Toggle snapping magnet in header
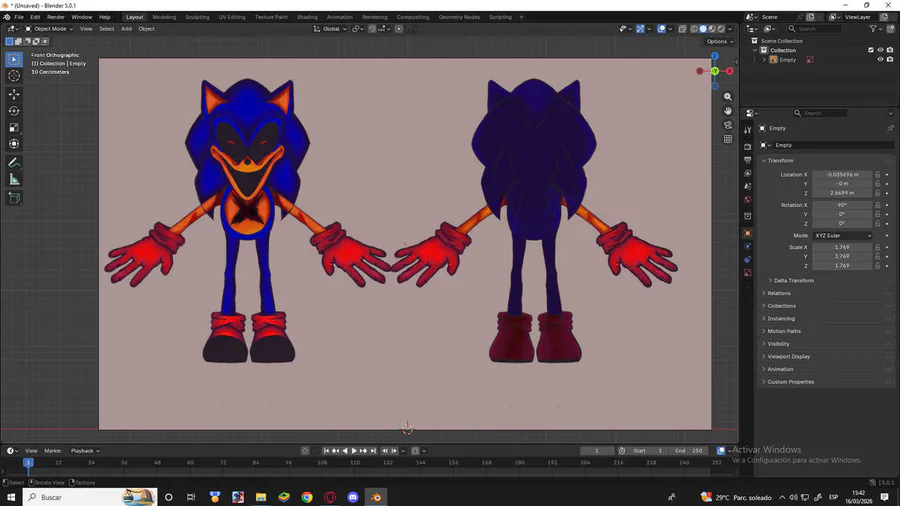The width and height of the screenshot is (900, 506). [x=372, y=29]
